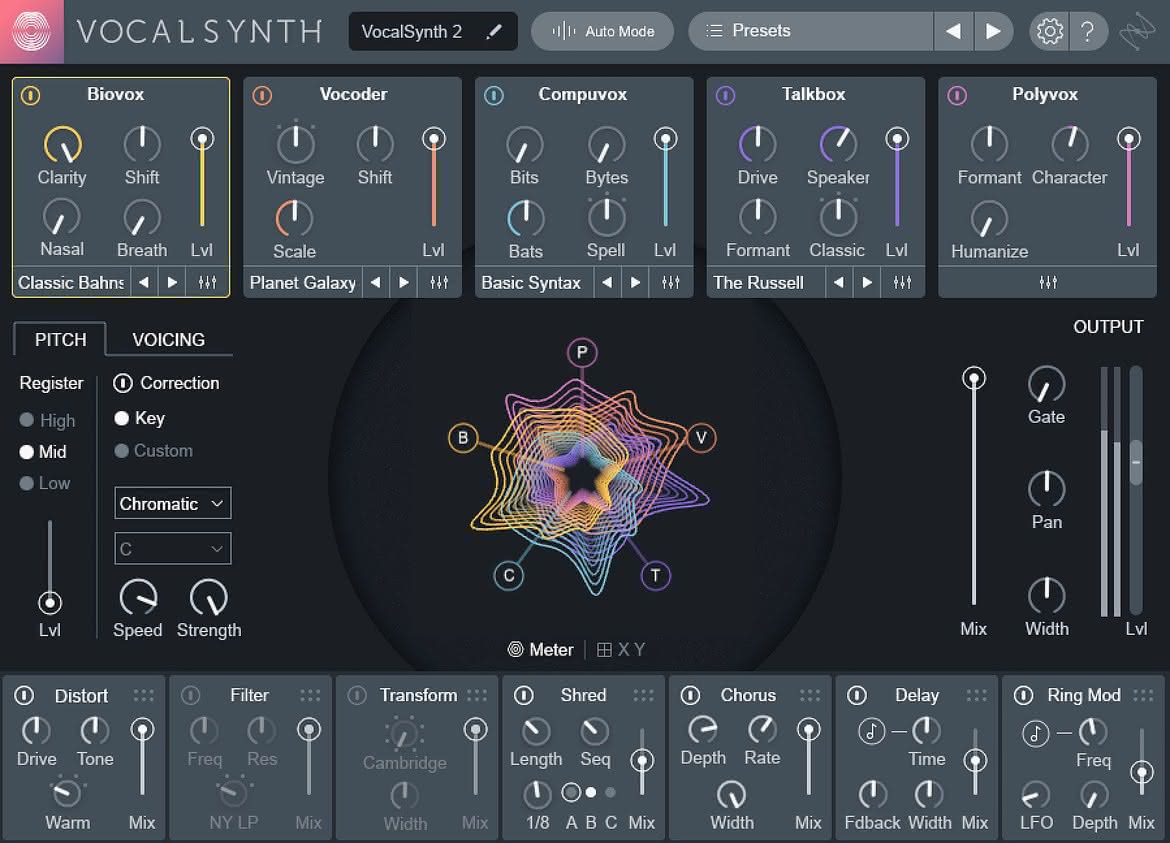
Task: Open Polyvox advanced settings sliders icon
Action: tap(1048, 282)
